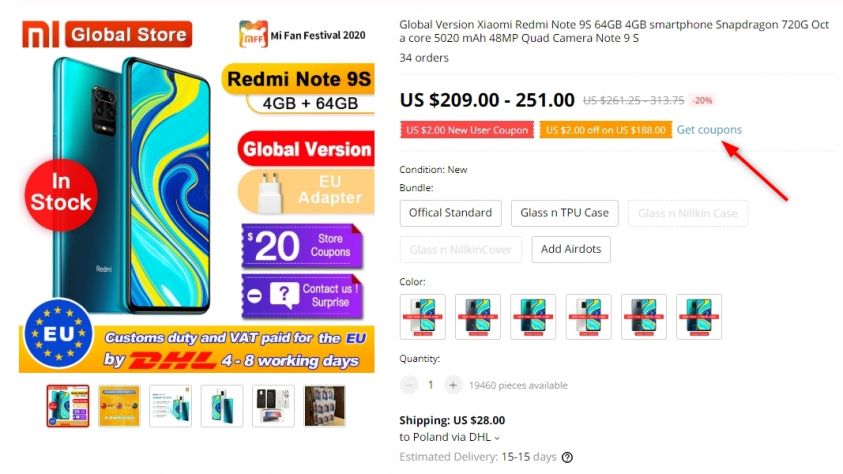Click the US $2.00 New User Coupon tag
Viewport: 843px width, 474px height.
(x=467, y=130)
